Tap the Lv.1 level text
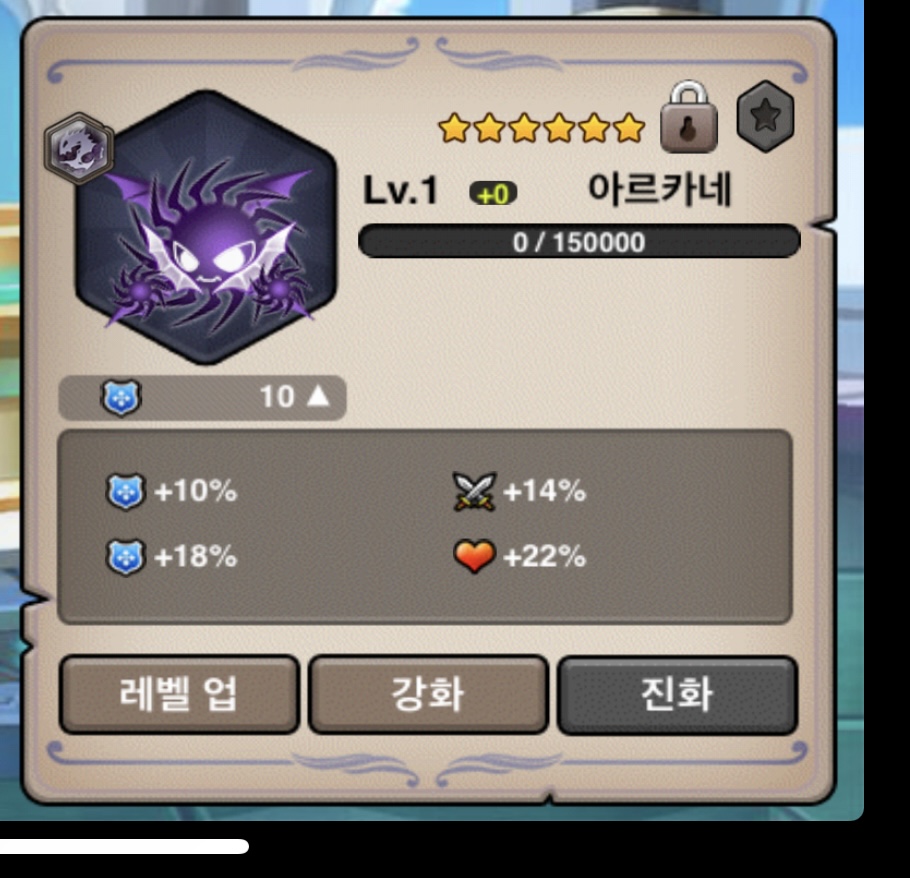Image resolution: width=910 pixels, height=878 pixels. click(400, 190)
